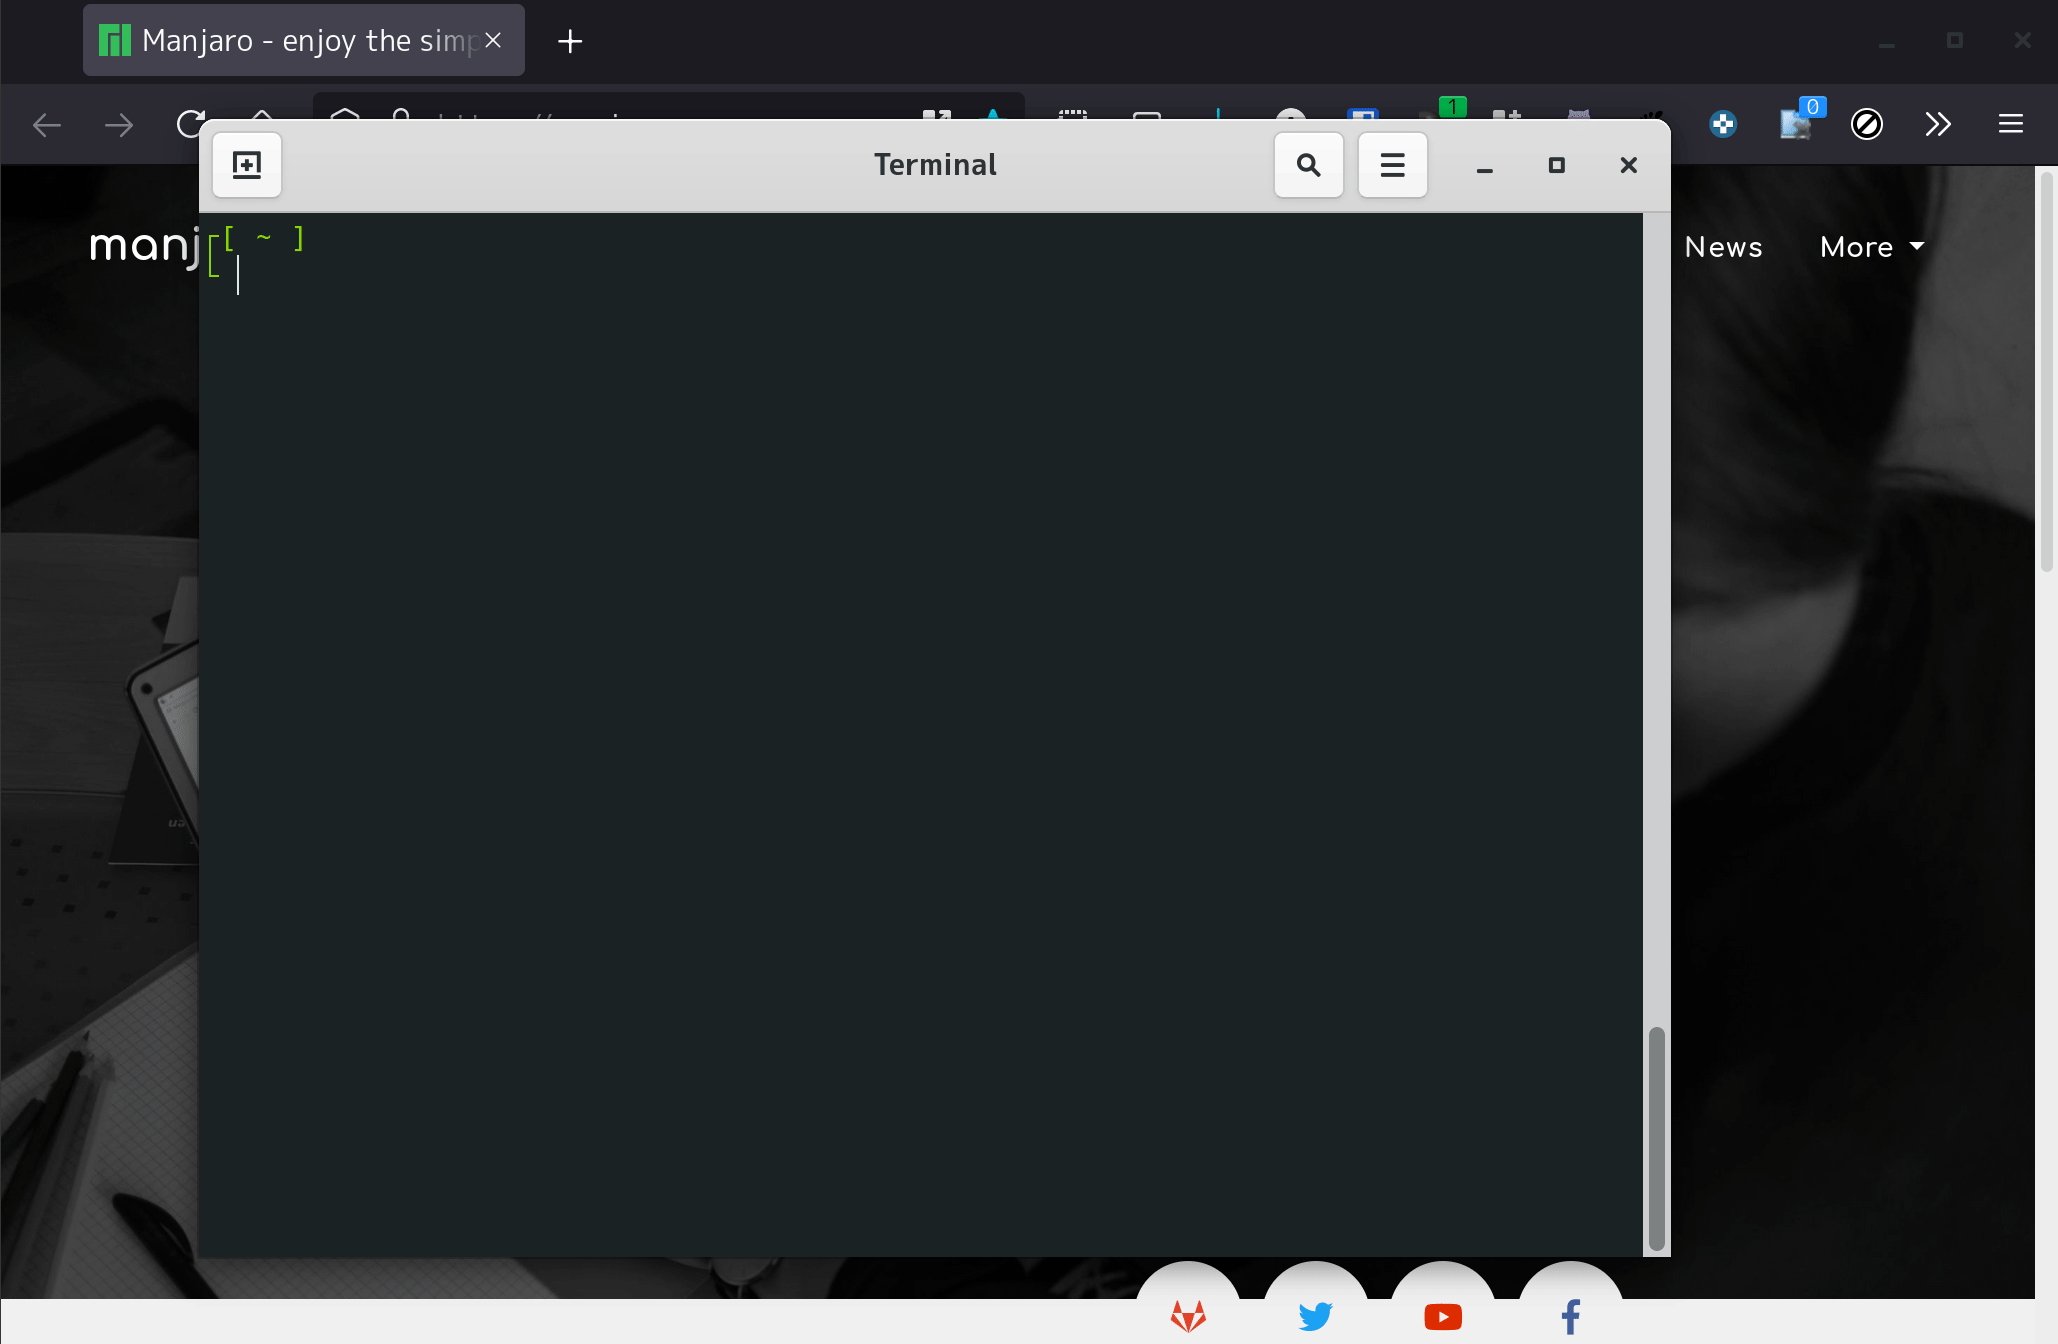Viewport: 2058px width, 1344px height.
Task: Open the Twitter social link
Action: 1315,1315
